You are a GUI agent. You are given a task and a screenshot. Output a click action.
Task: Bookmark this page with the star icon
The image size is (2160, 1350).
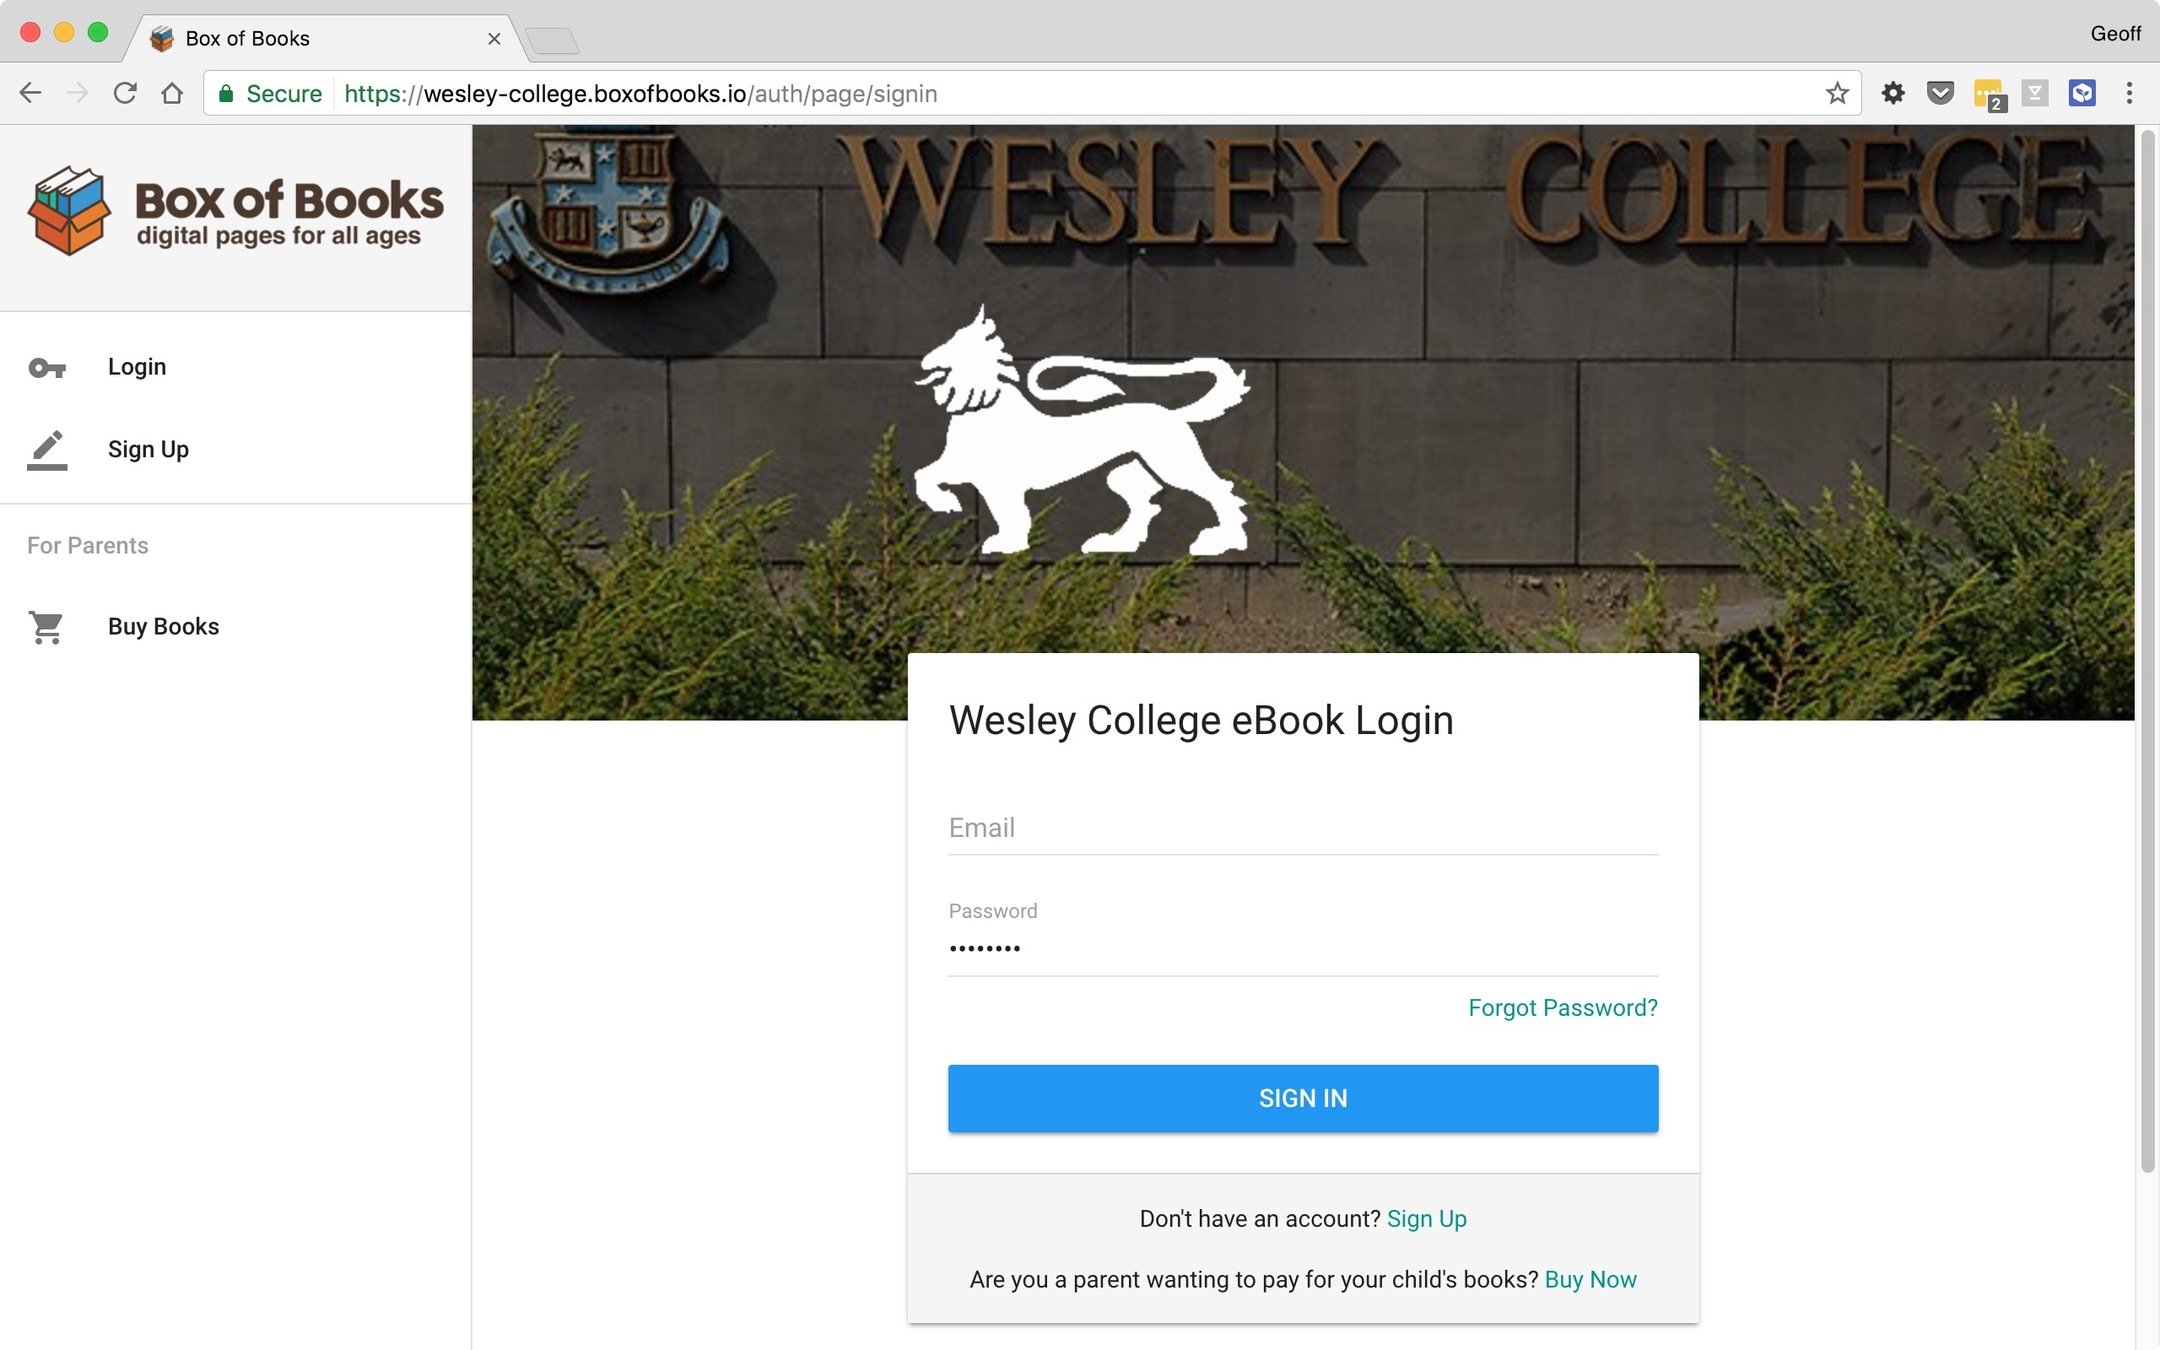click(1837, 93)
